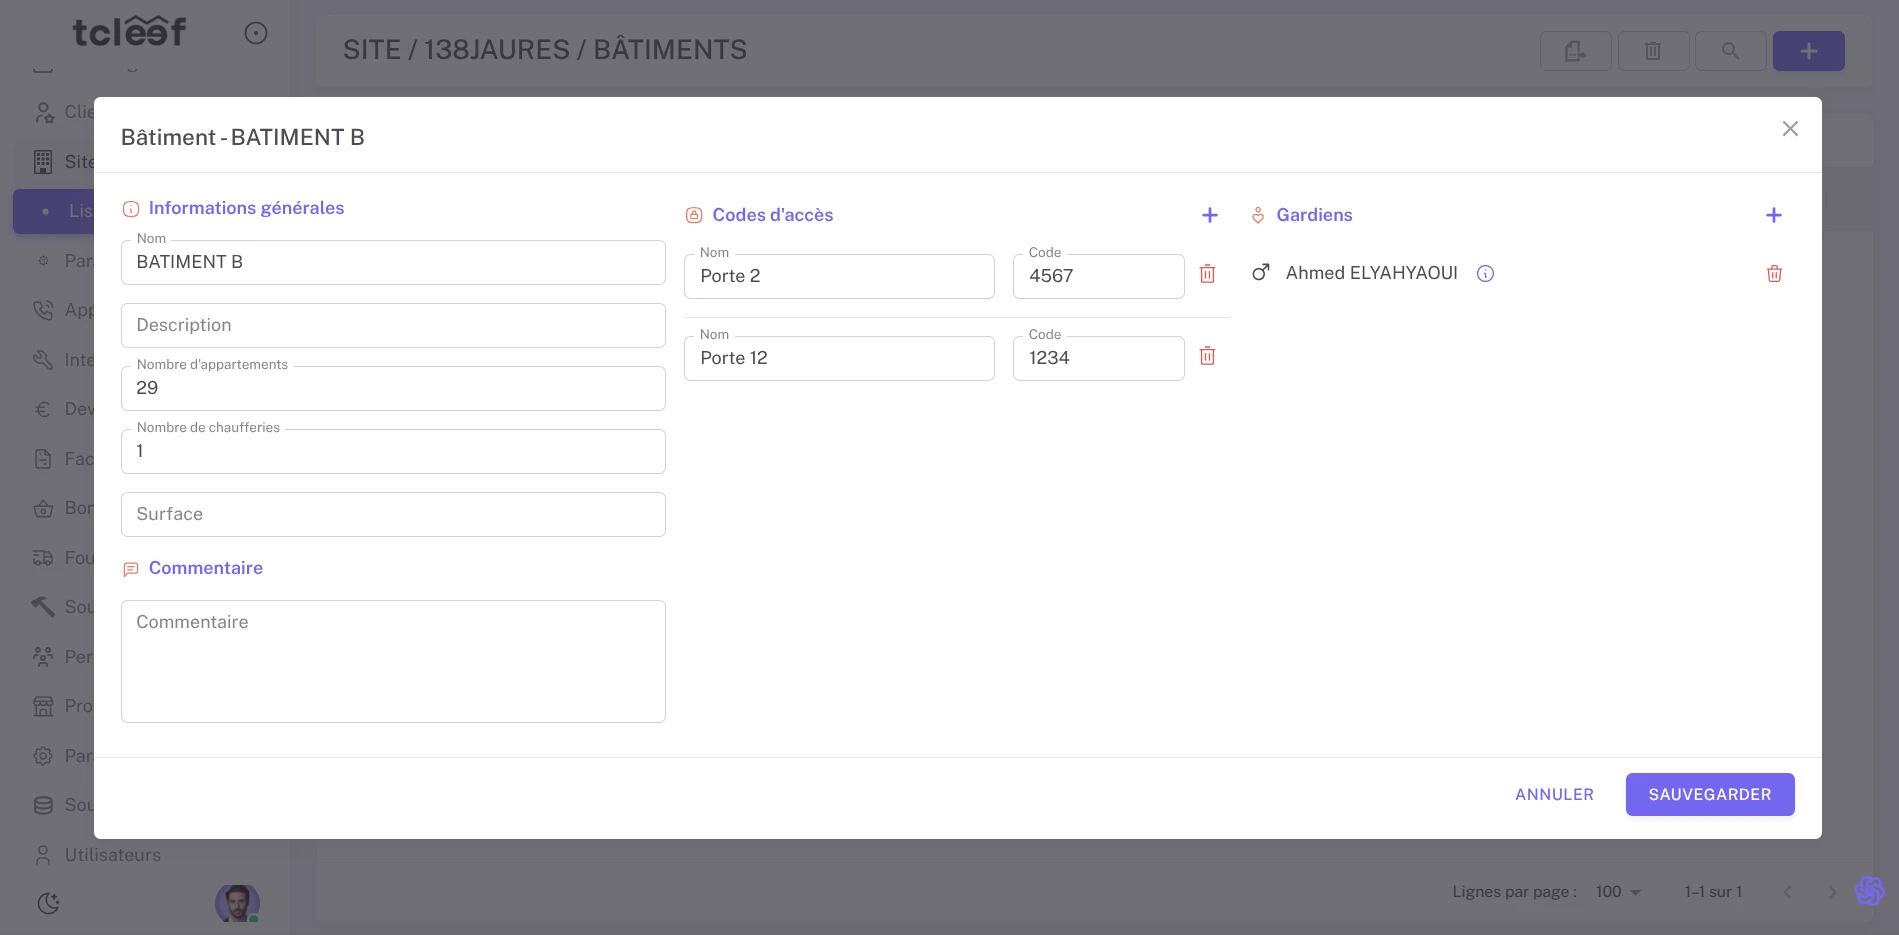1899x935 pixels.
Task: Click the building name field
Action: 393,263
